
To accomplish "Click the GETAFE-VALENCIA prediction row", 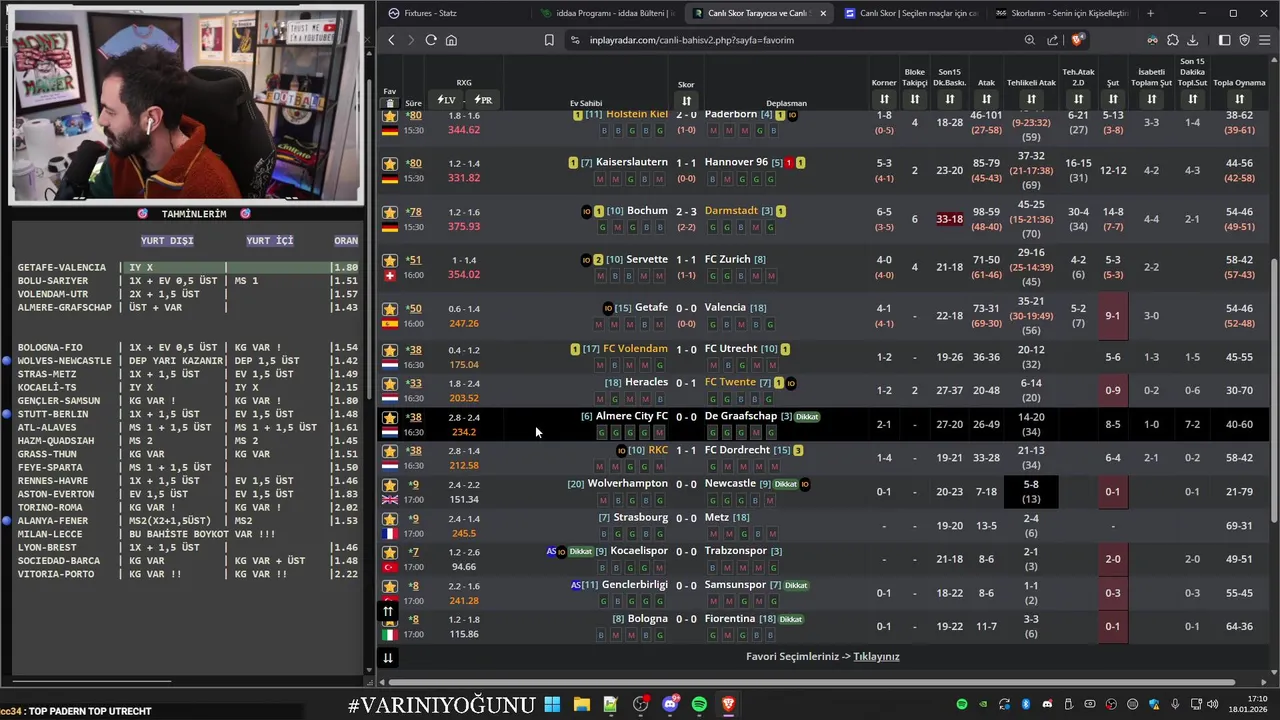I will pos(187,268).
